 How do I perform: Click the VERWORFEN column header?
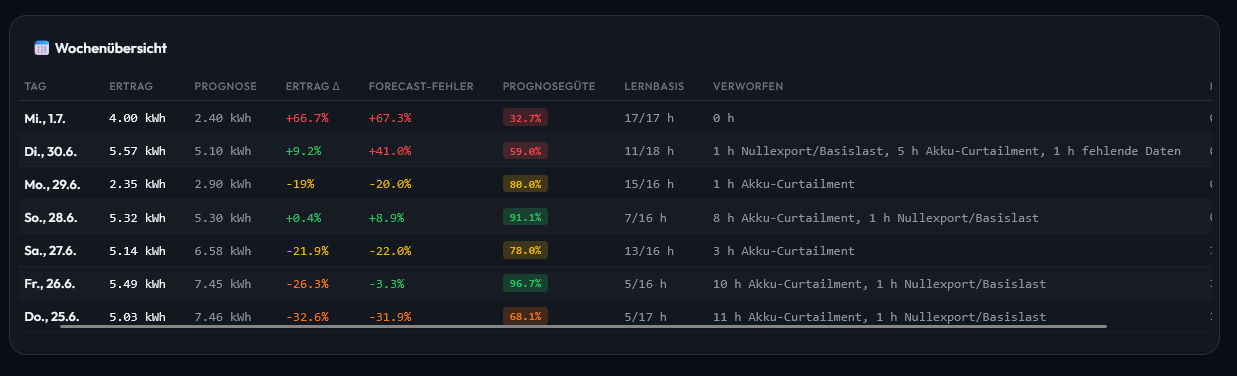point(748,86)
